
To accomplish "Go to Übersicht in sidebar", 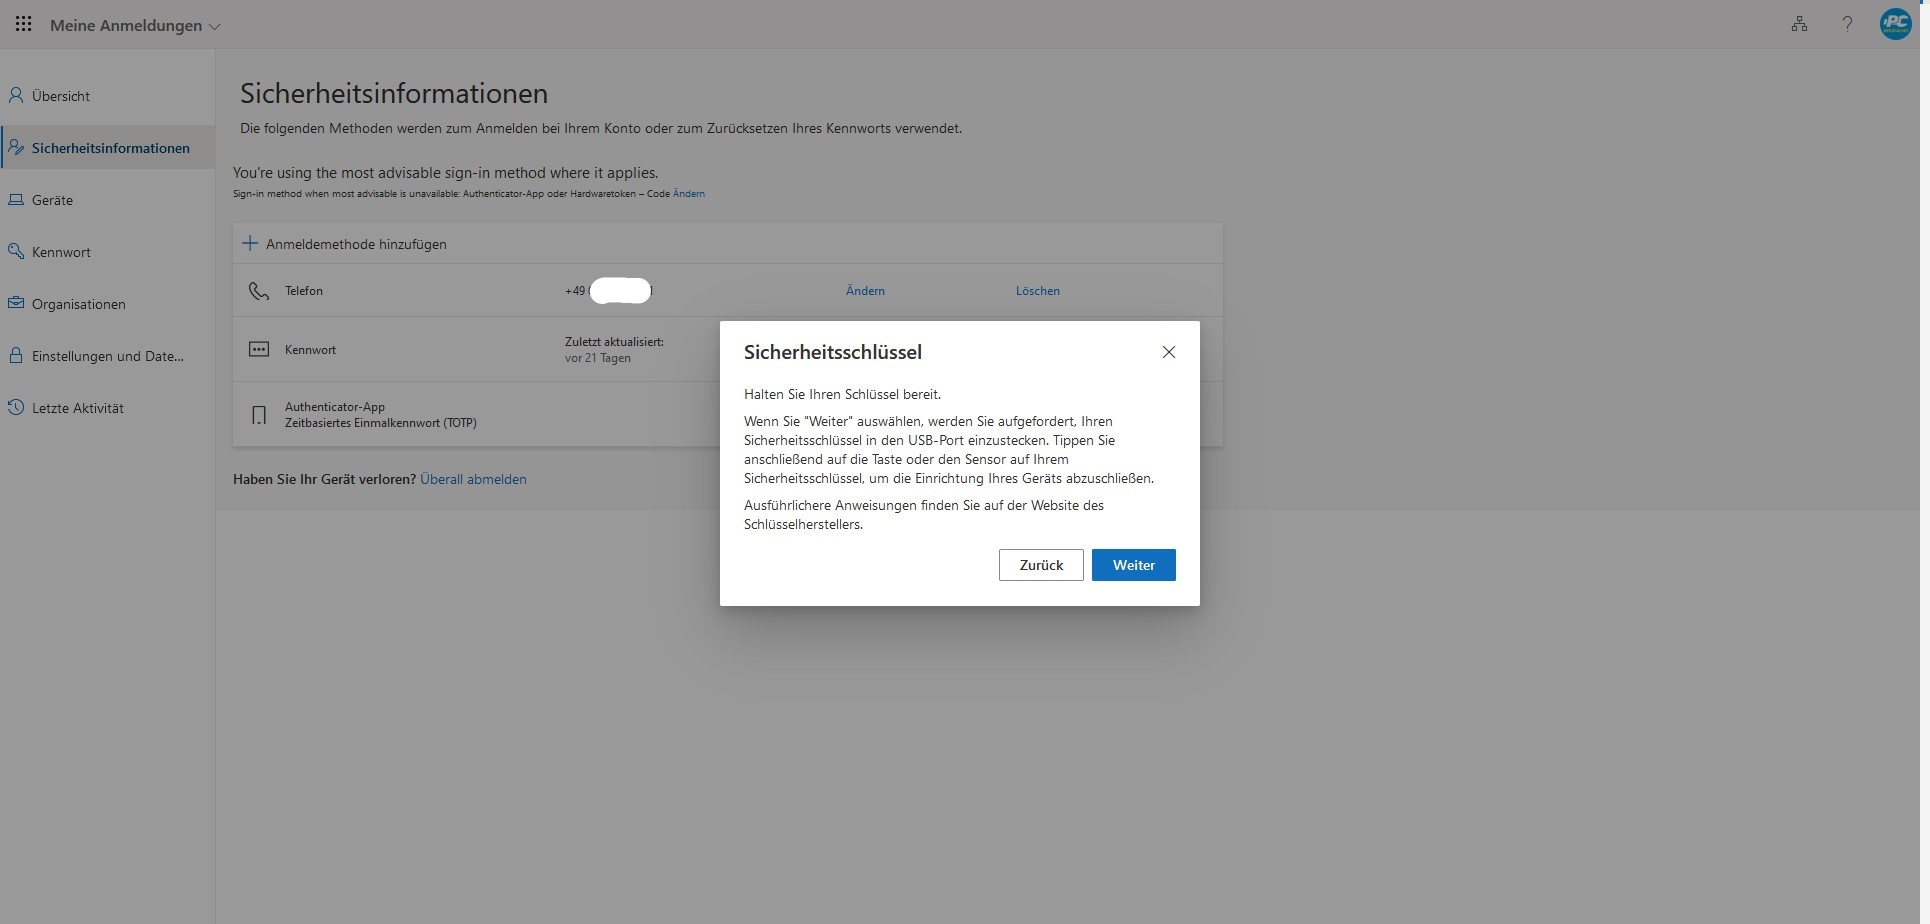I will 60,96.
